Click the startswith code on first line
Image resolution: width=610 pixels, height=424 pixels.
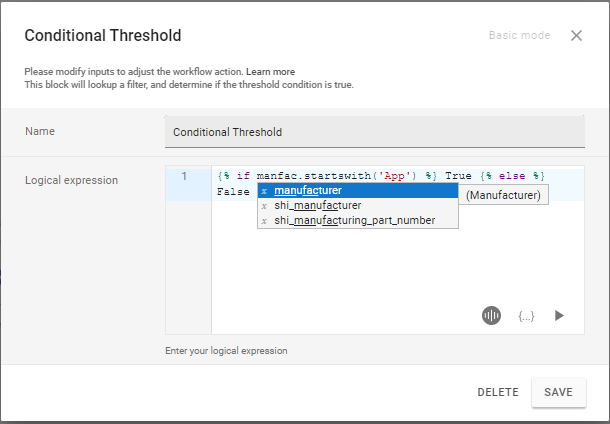tap(340, 176)
